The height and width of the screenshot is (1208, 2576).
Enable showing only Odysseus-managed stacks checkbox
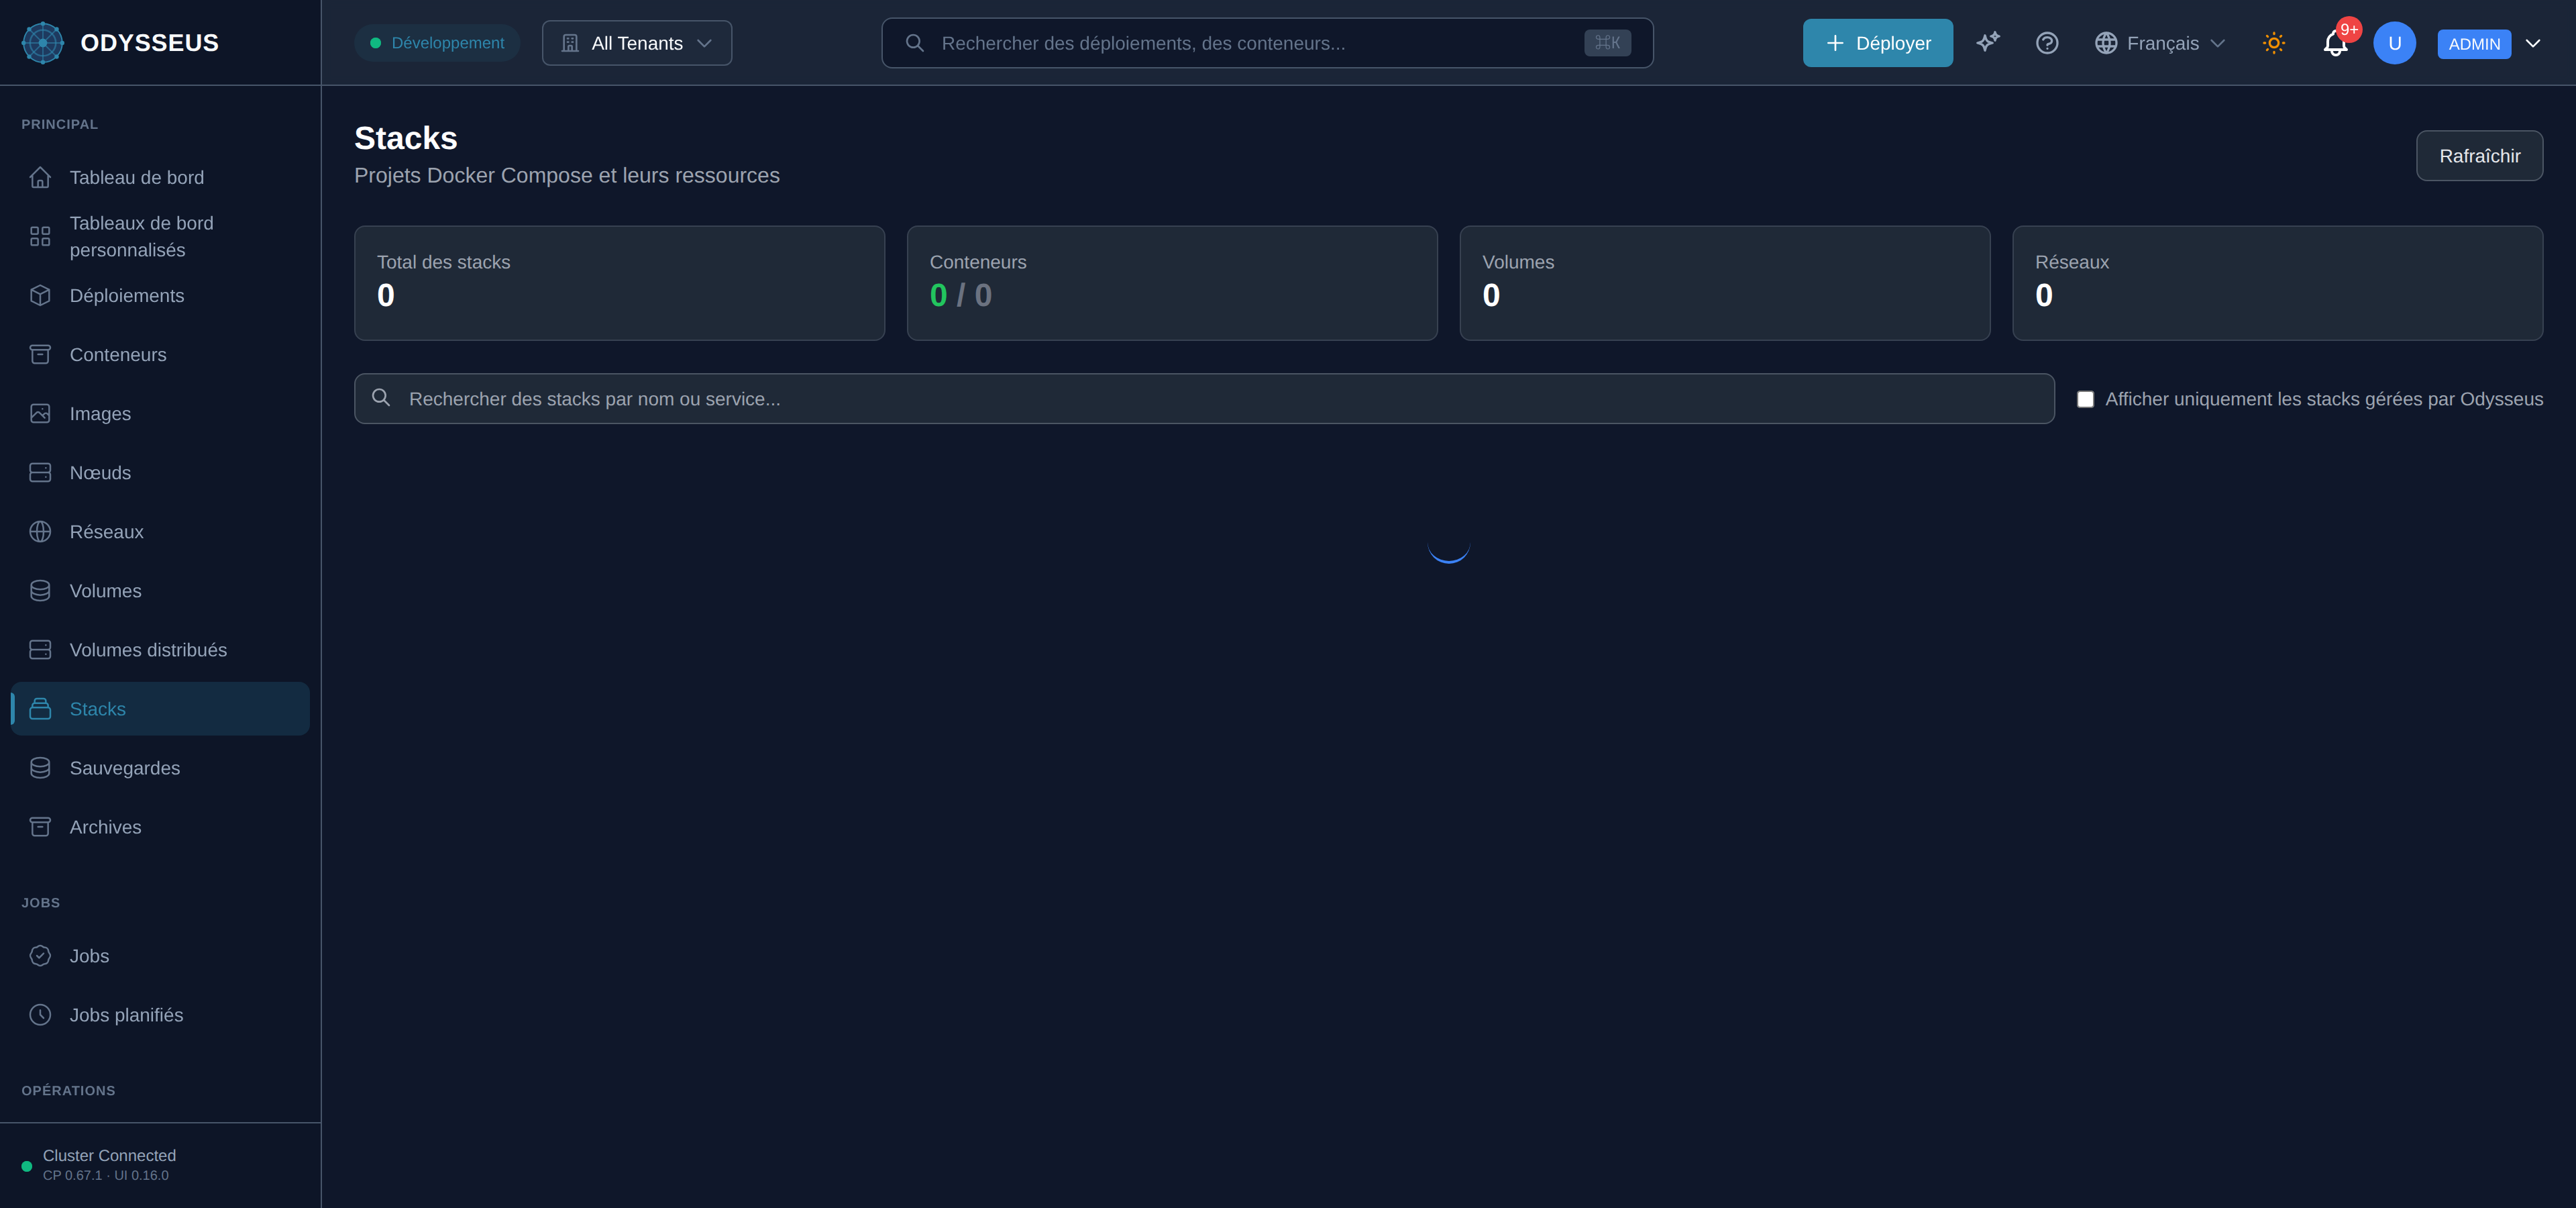(x=2085, y=399)
